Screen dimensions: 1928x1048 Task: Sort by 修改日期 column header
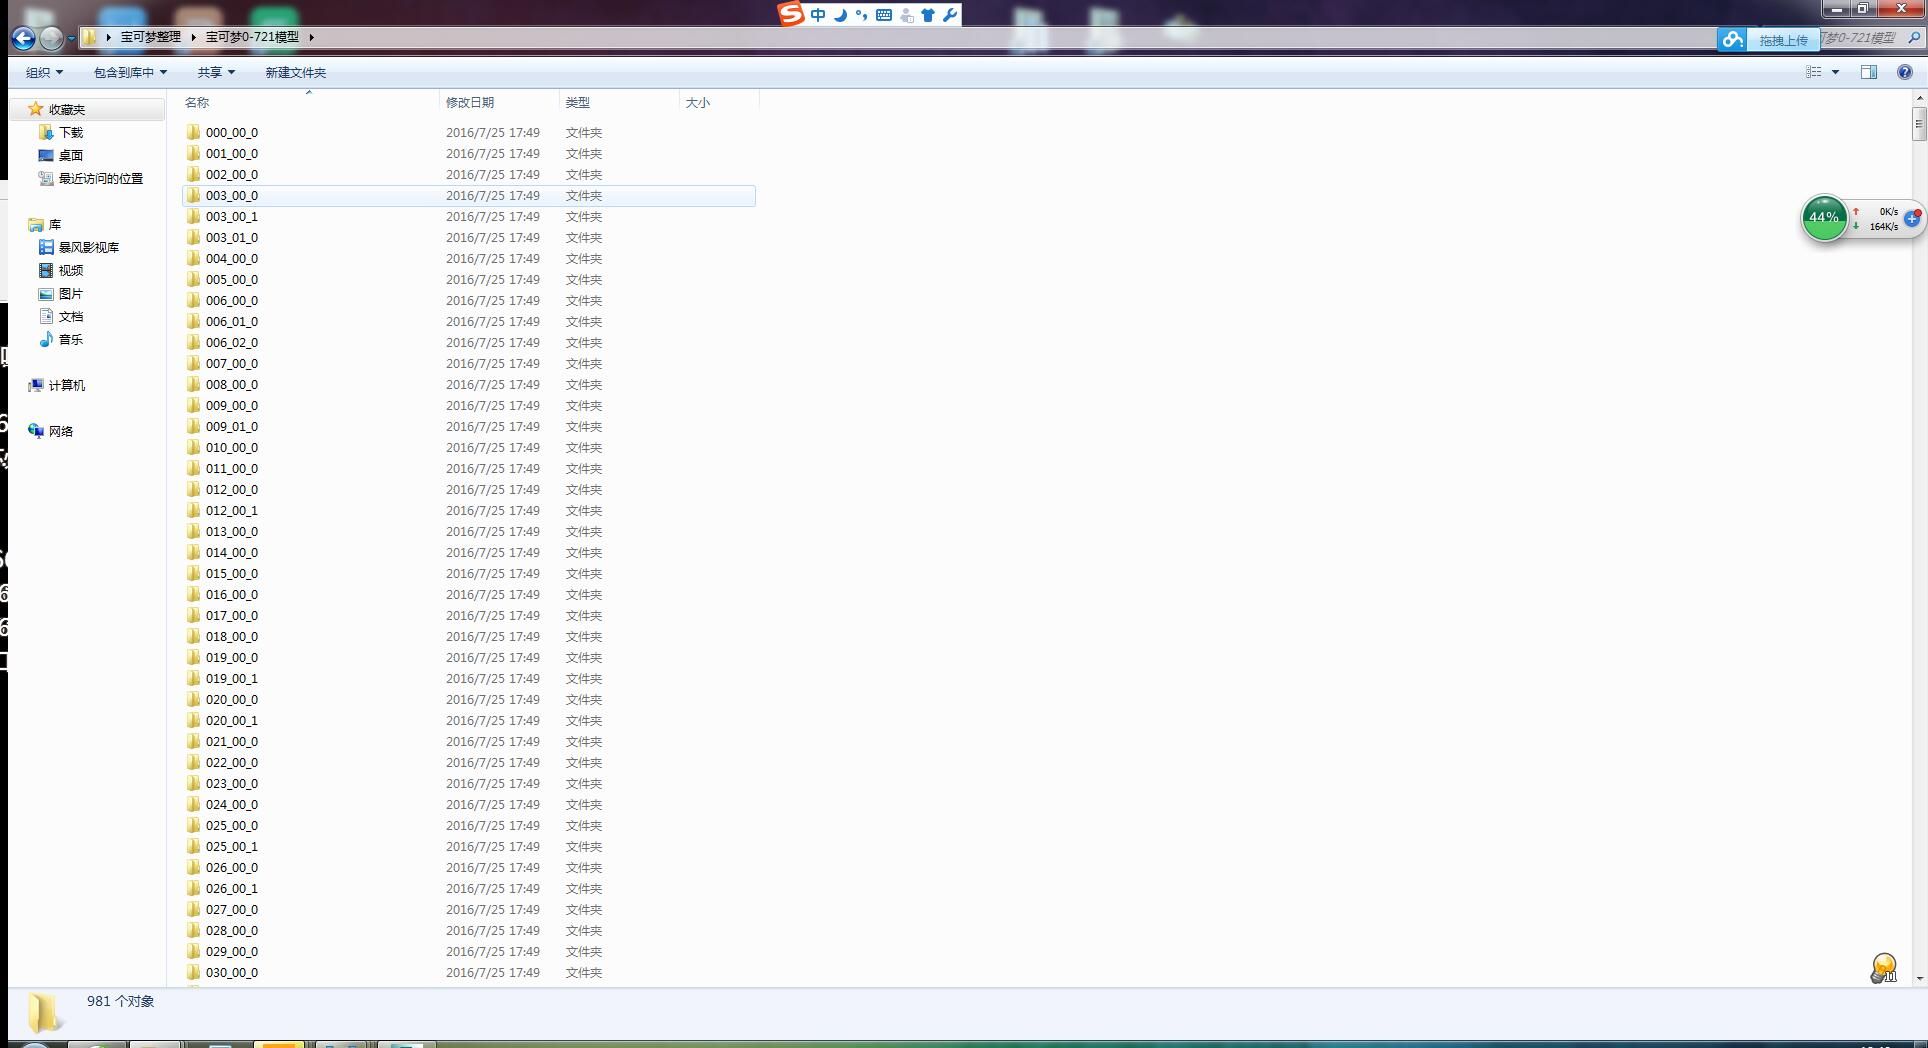(470, 102)
